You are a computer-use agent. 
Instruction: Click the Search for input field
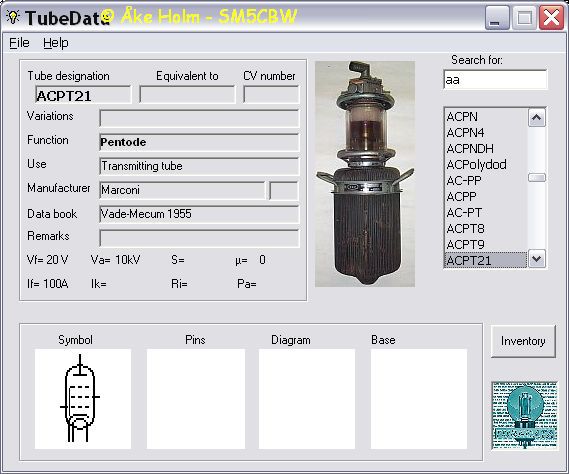495,79
